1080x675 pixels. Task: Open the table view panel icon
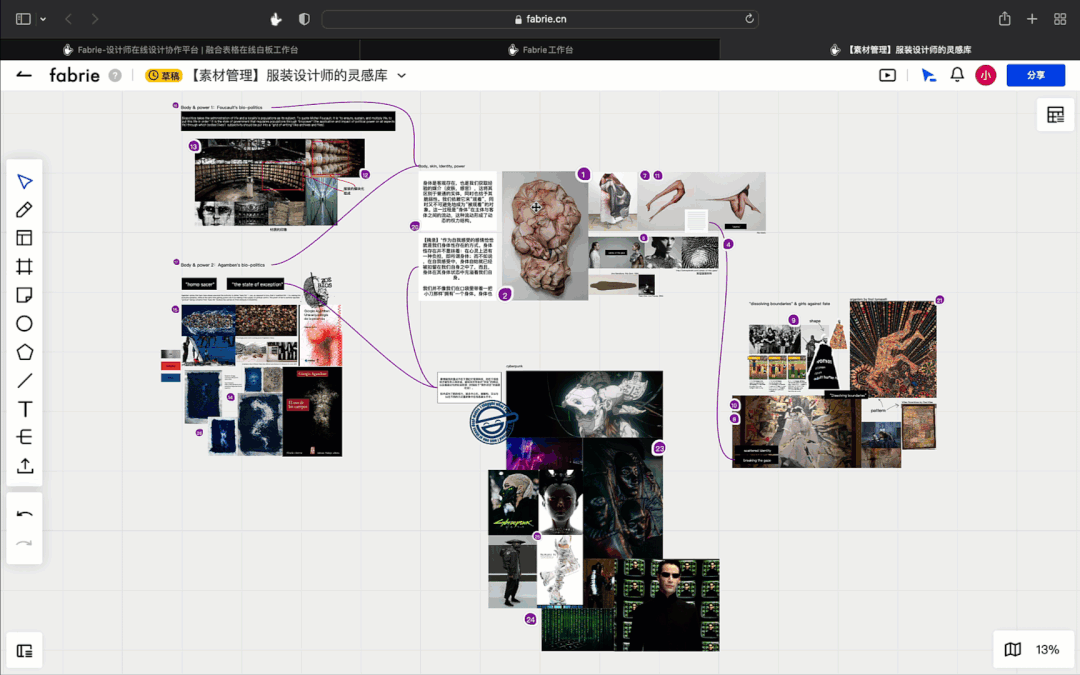[x=1055, y=114]
